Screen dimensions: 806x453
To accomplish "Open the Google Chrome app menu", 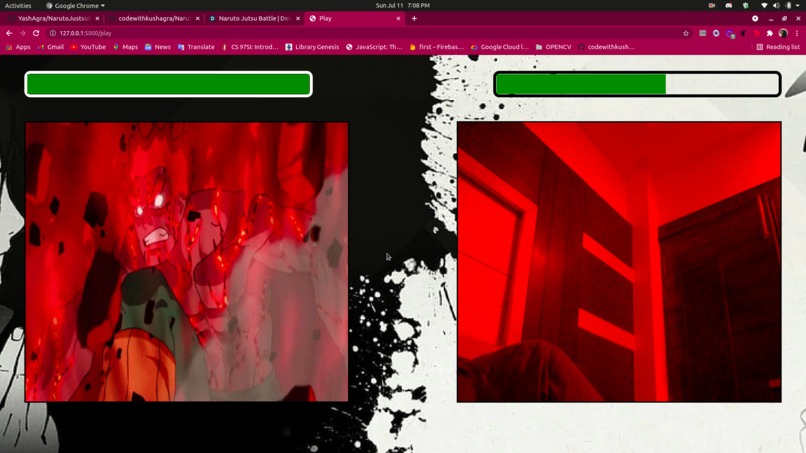I will (75, 5).
